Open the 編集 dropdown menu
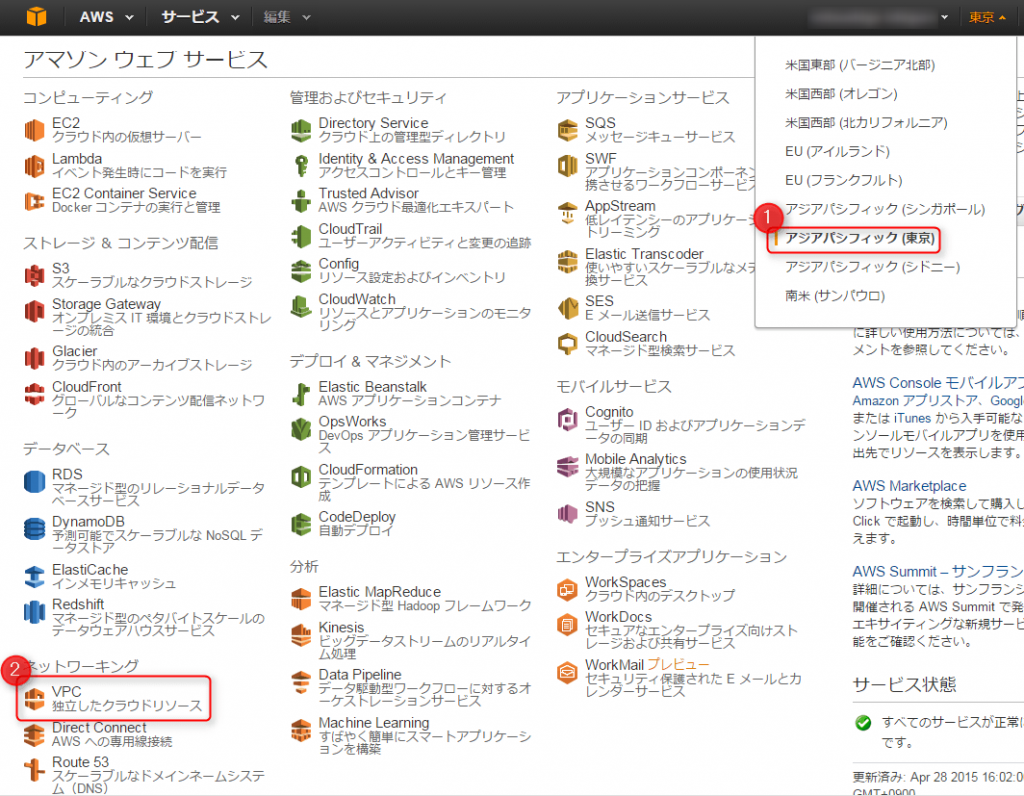The height and width of the screenshot is (796, 1024). pyautogui.click(x=287, y=17)
